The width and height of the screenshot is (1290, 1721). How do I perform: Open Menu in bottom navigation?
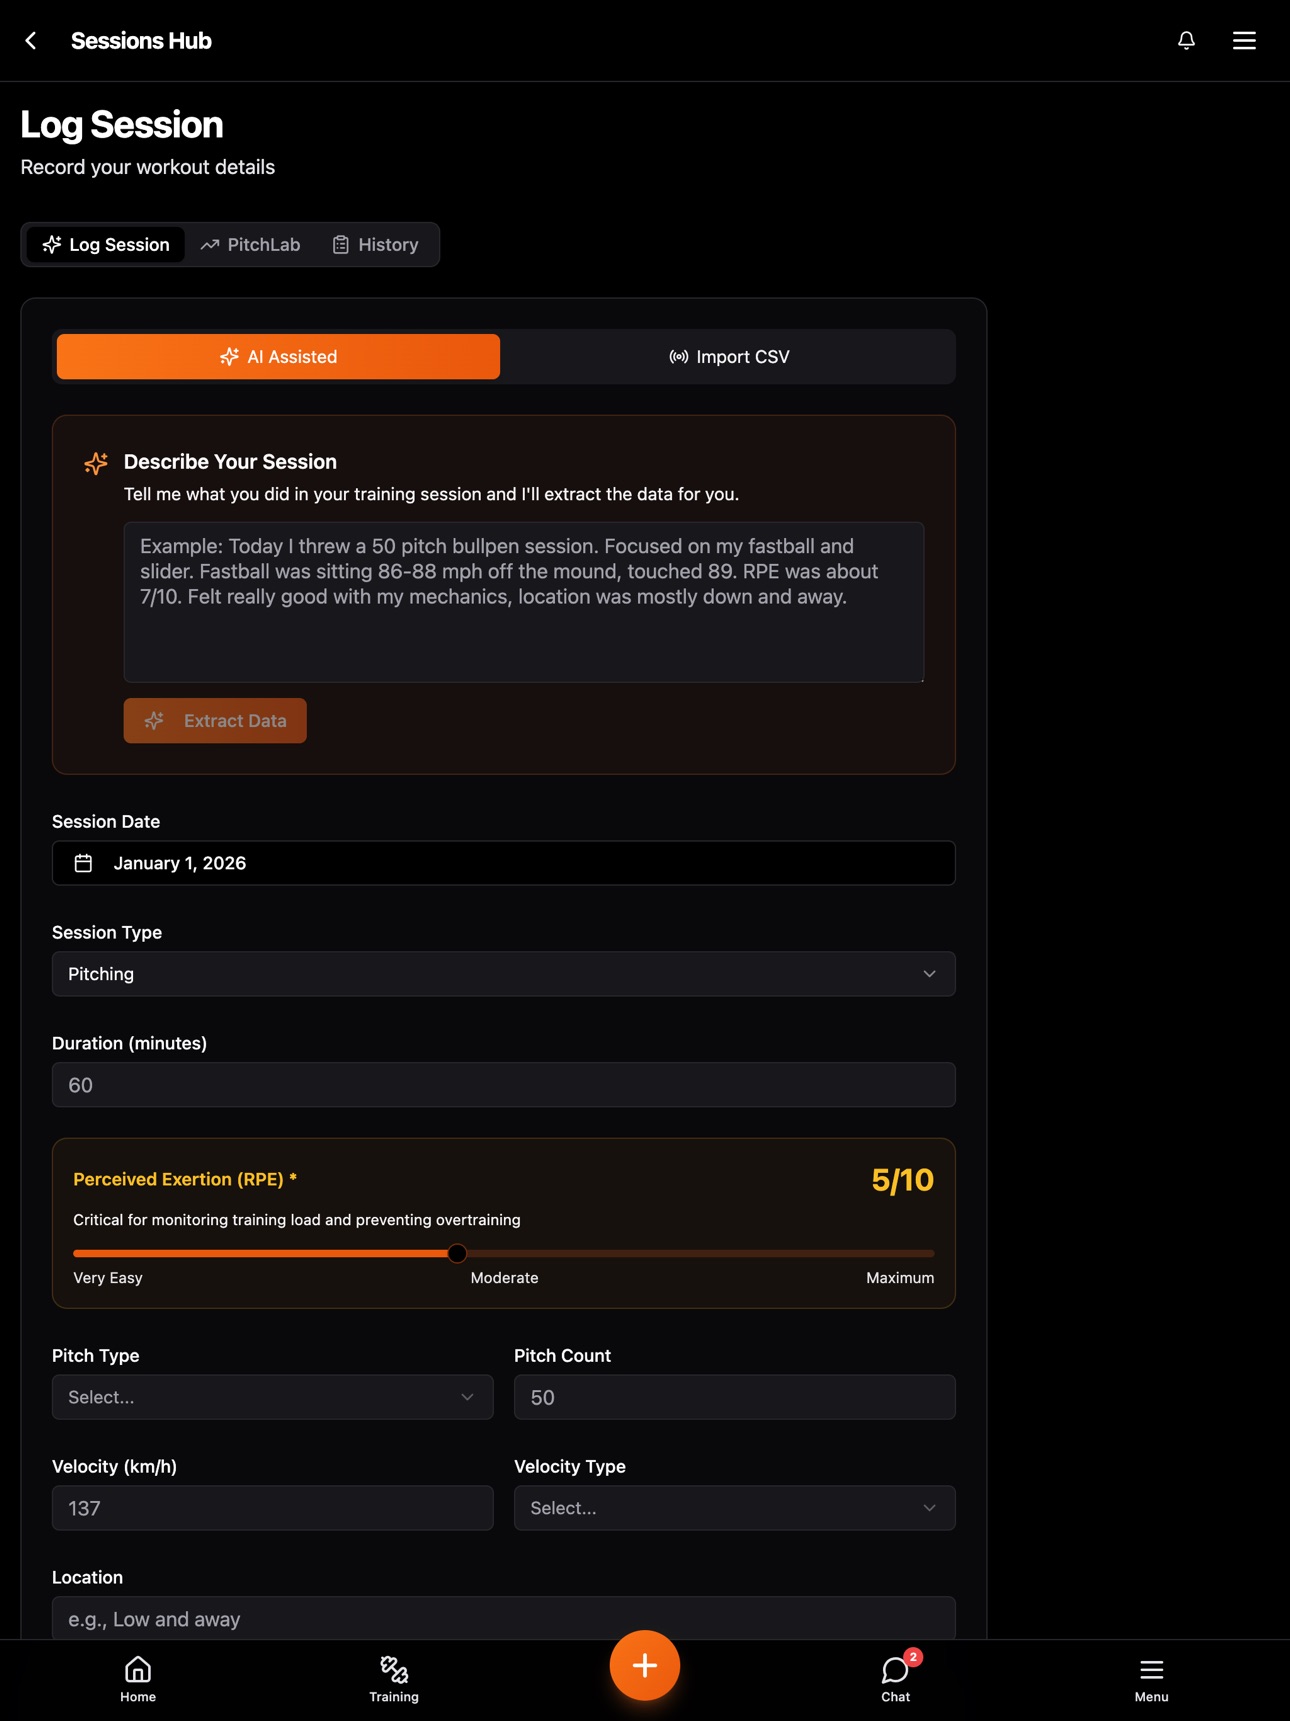tap(1151, 1679)
